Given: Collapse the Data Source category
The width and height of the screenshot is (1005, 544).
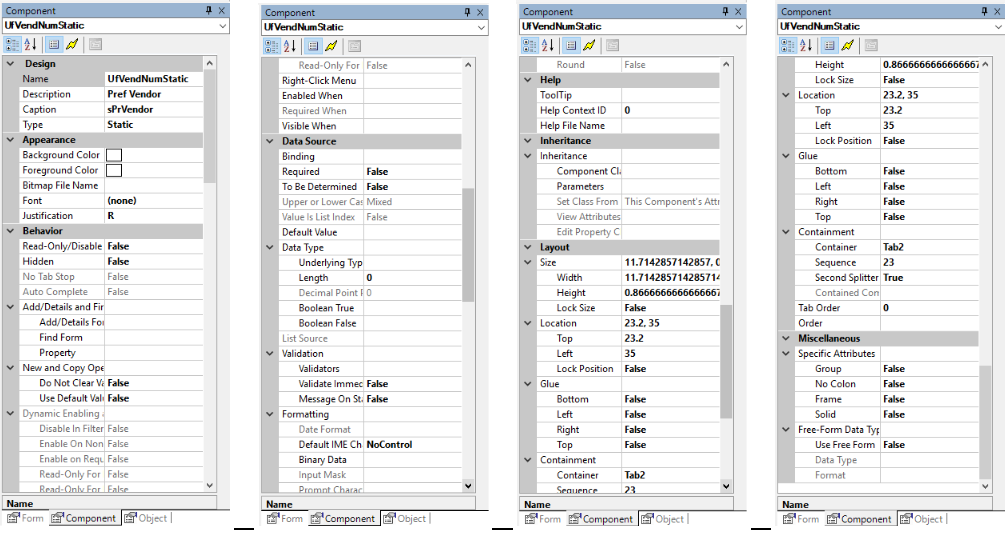Looking at the screenshot, I should pyautogui.click(x=270, y=141).
